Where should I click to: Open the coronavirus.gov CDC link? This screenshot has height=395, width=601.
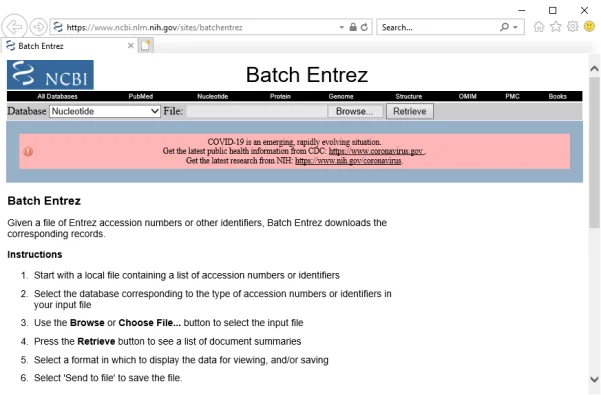click(x=376, y=151)
